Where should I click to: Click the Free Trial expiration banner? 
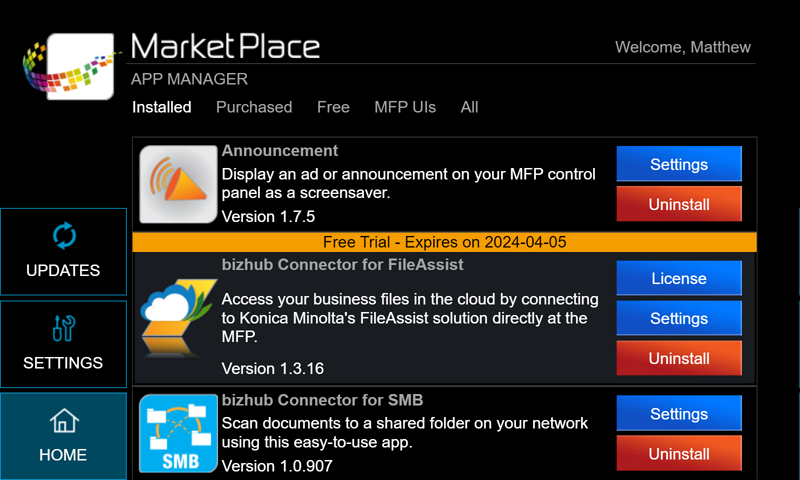coord(444,242)
